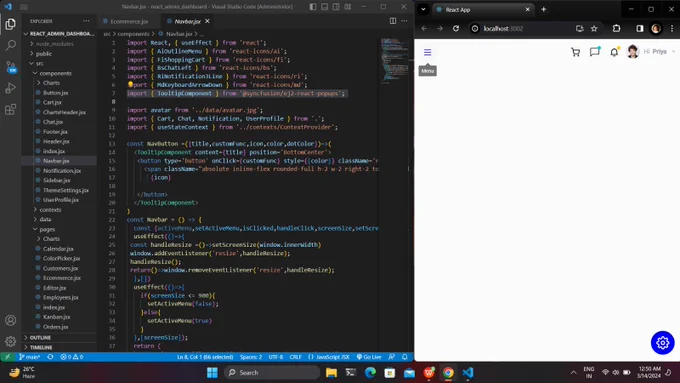Viewport: 680px width, 383px height.
Task: Bookmark this page with the star icon
Action: coord(594,28)
